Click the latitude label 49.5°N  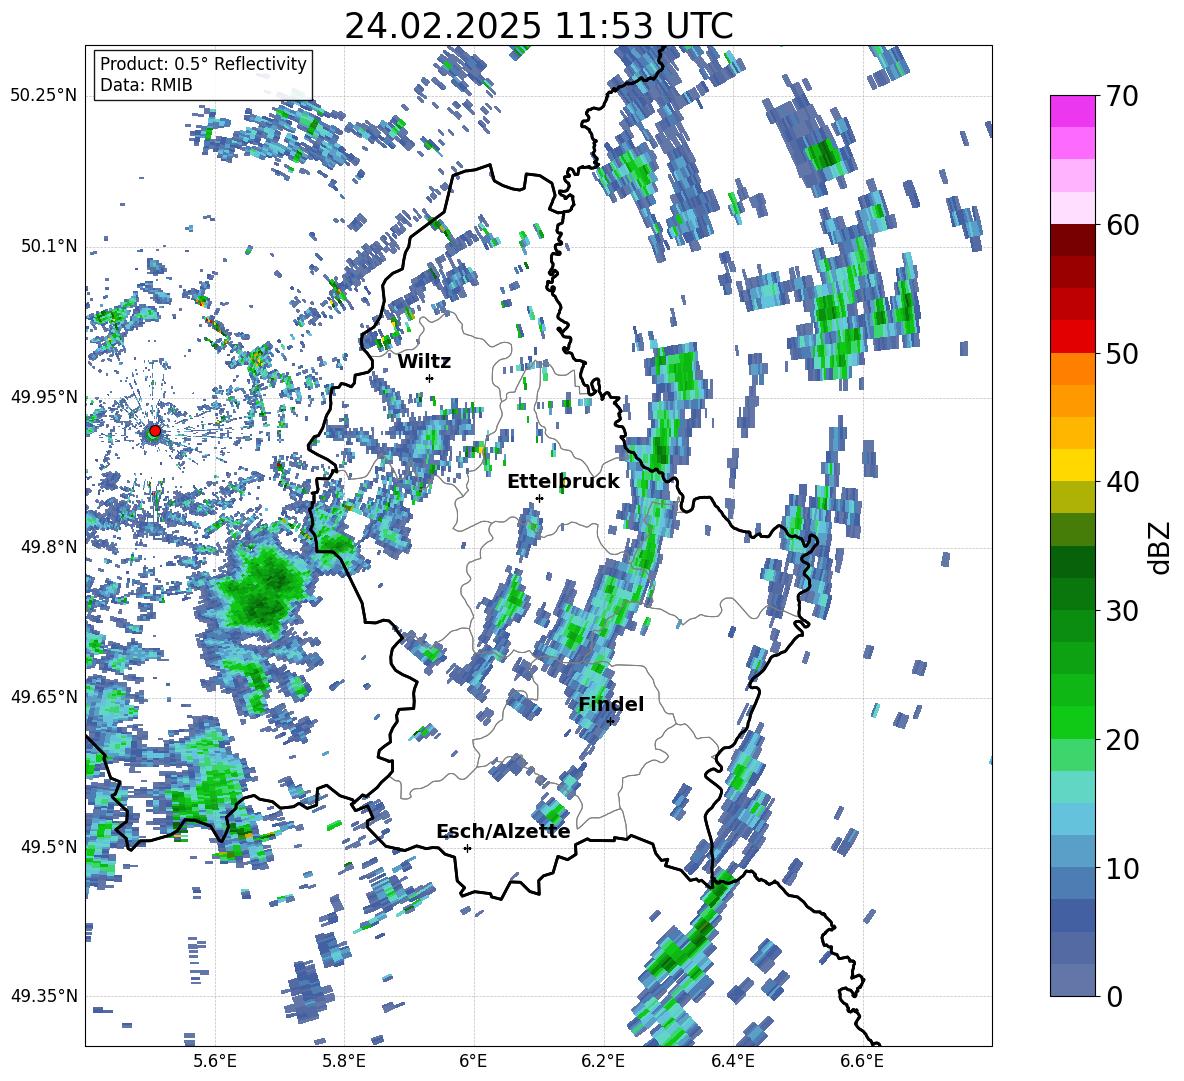48,846
